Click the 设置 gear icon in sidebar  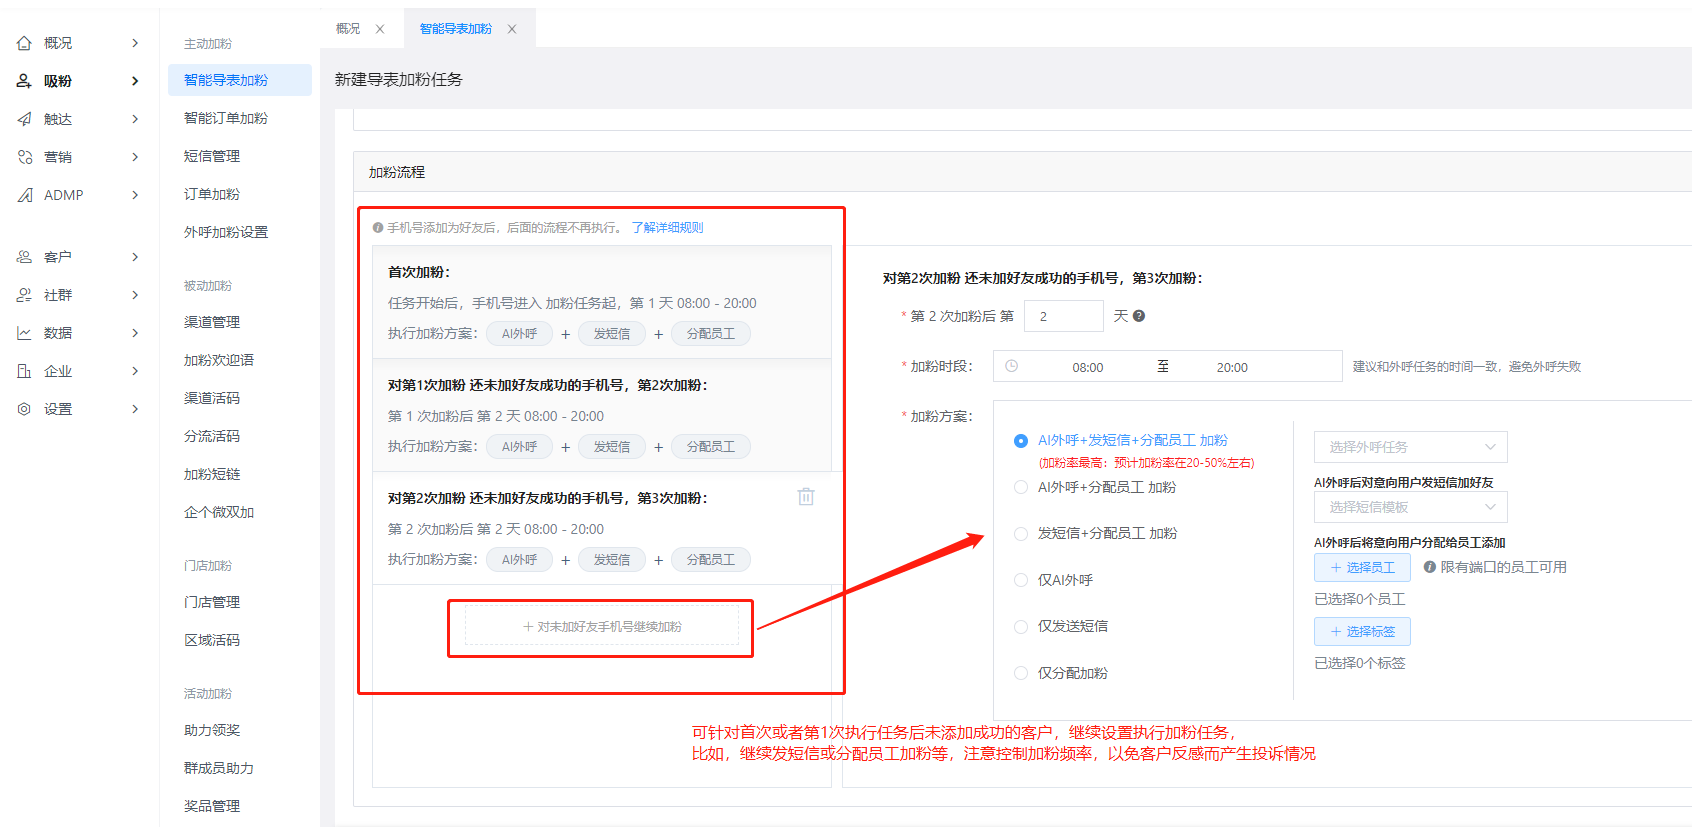pyautogui.click(x=24, y=409)
